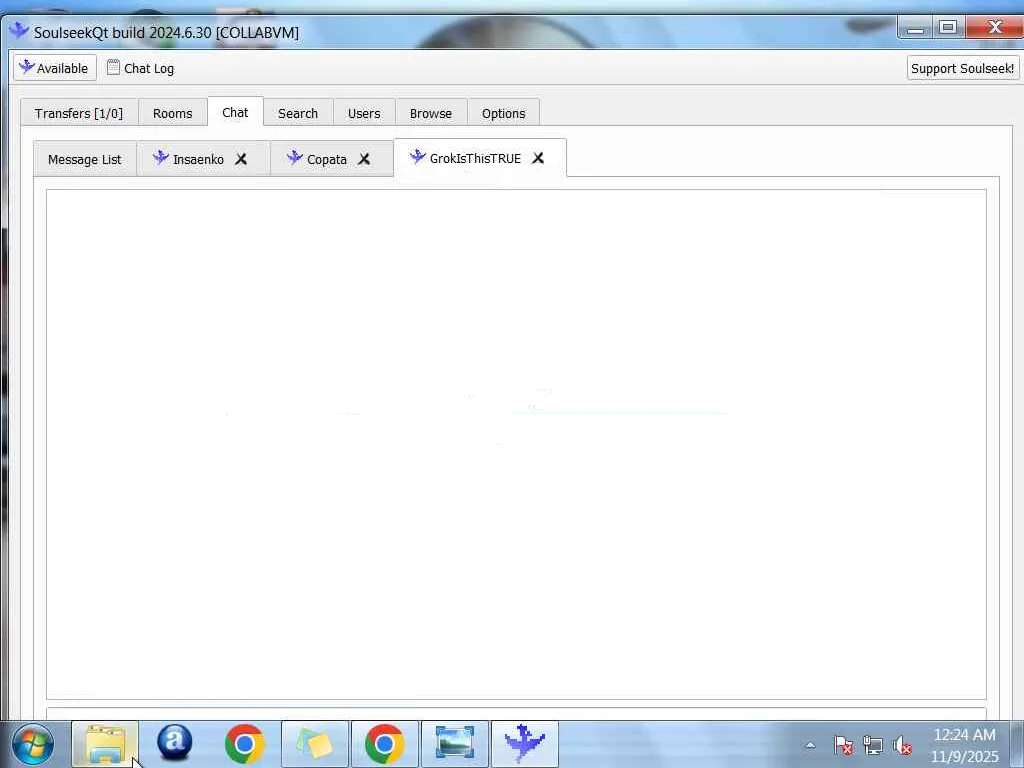Click the bird icon on GrokIsThisTRUE tab
This screenshot has width=1024, height=768.
pos(417,157)
